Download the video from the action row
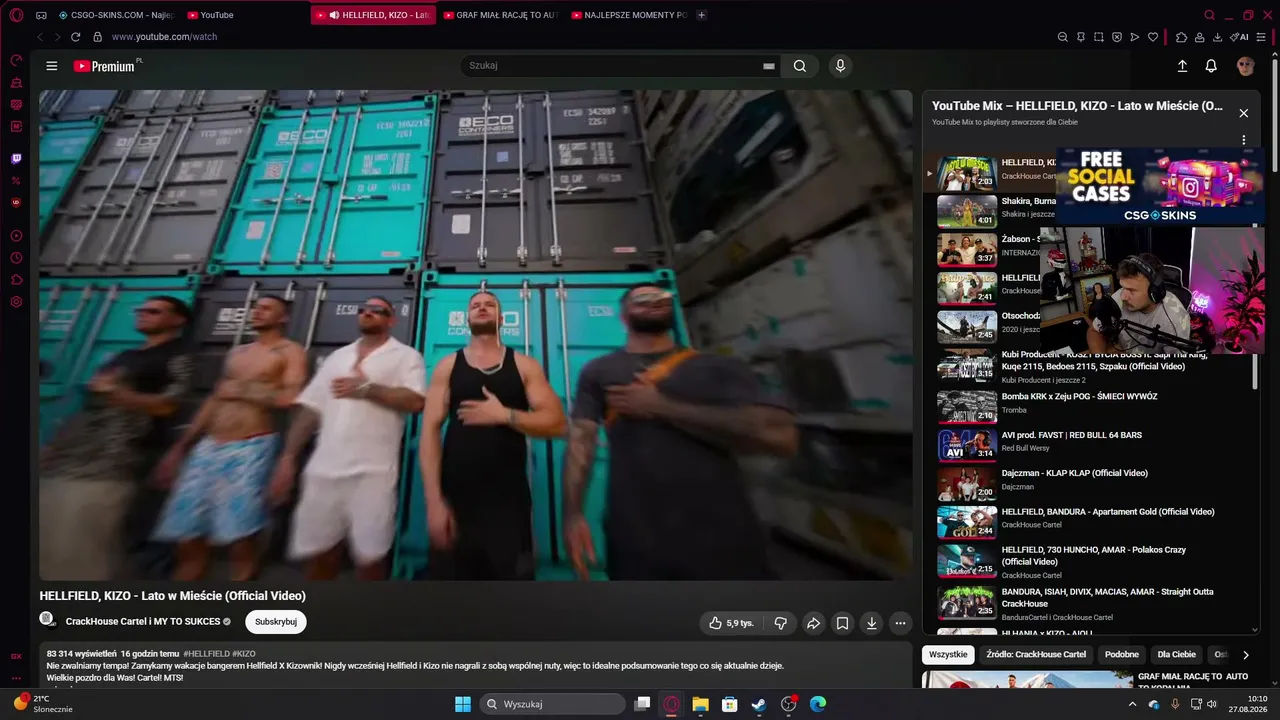Viewport: 1280px width, 720px height. point(872,623)
